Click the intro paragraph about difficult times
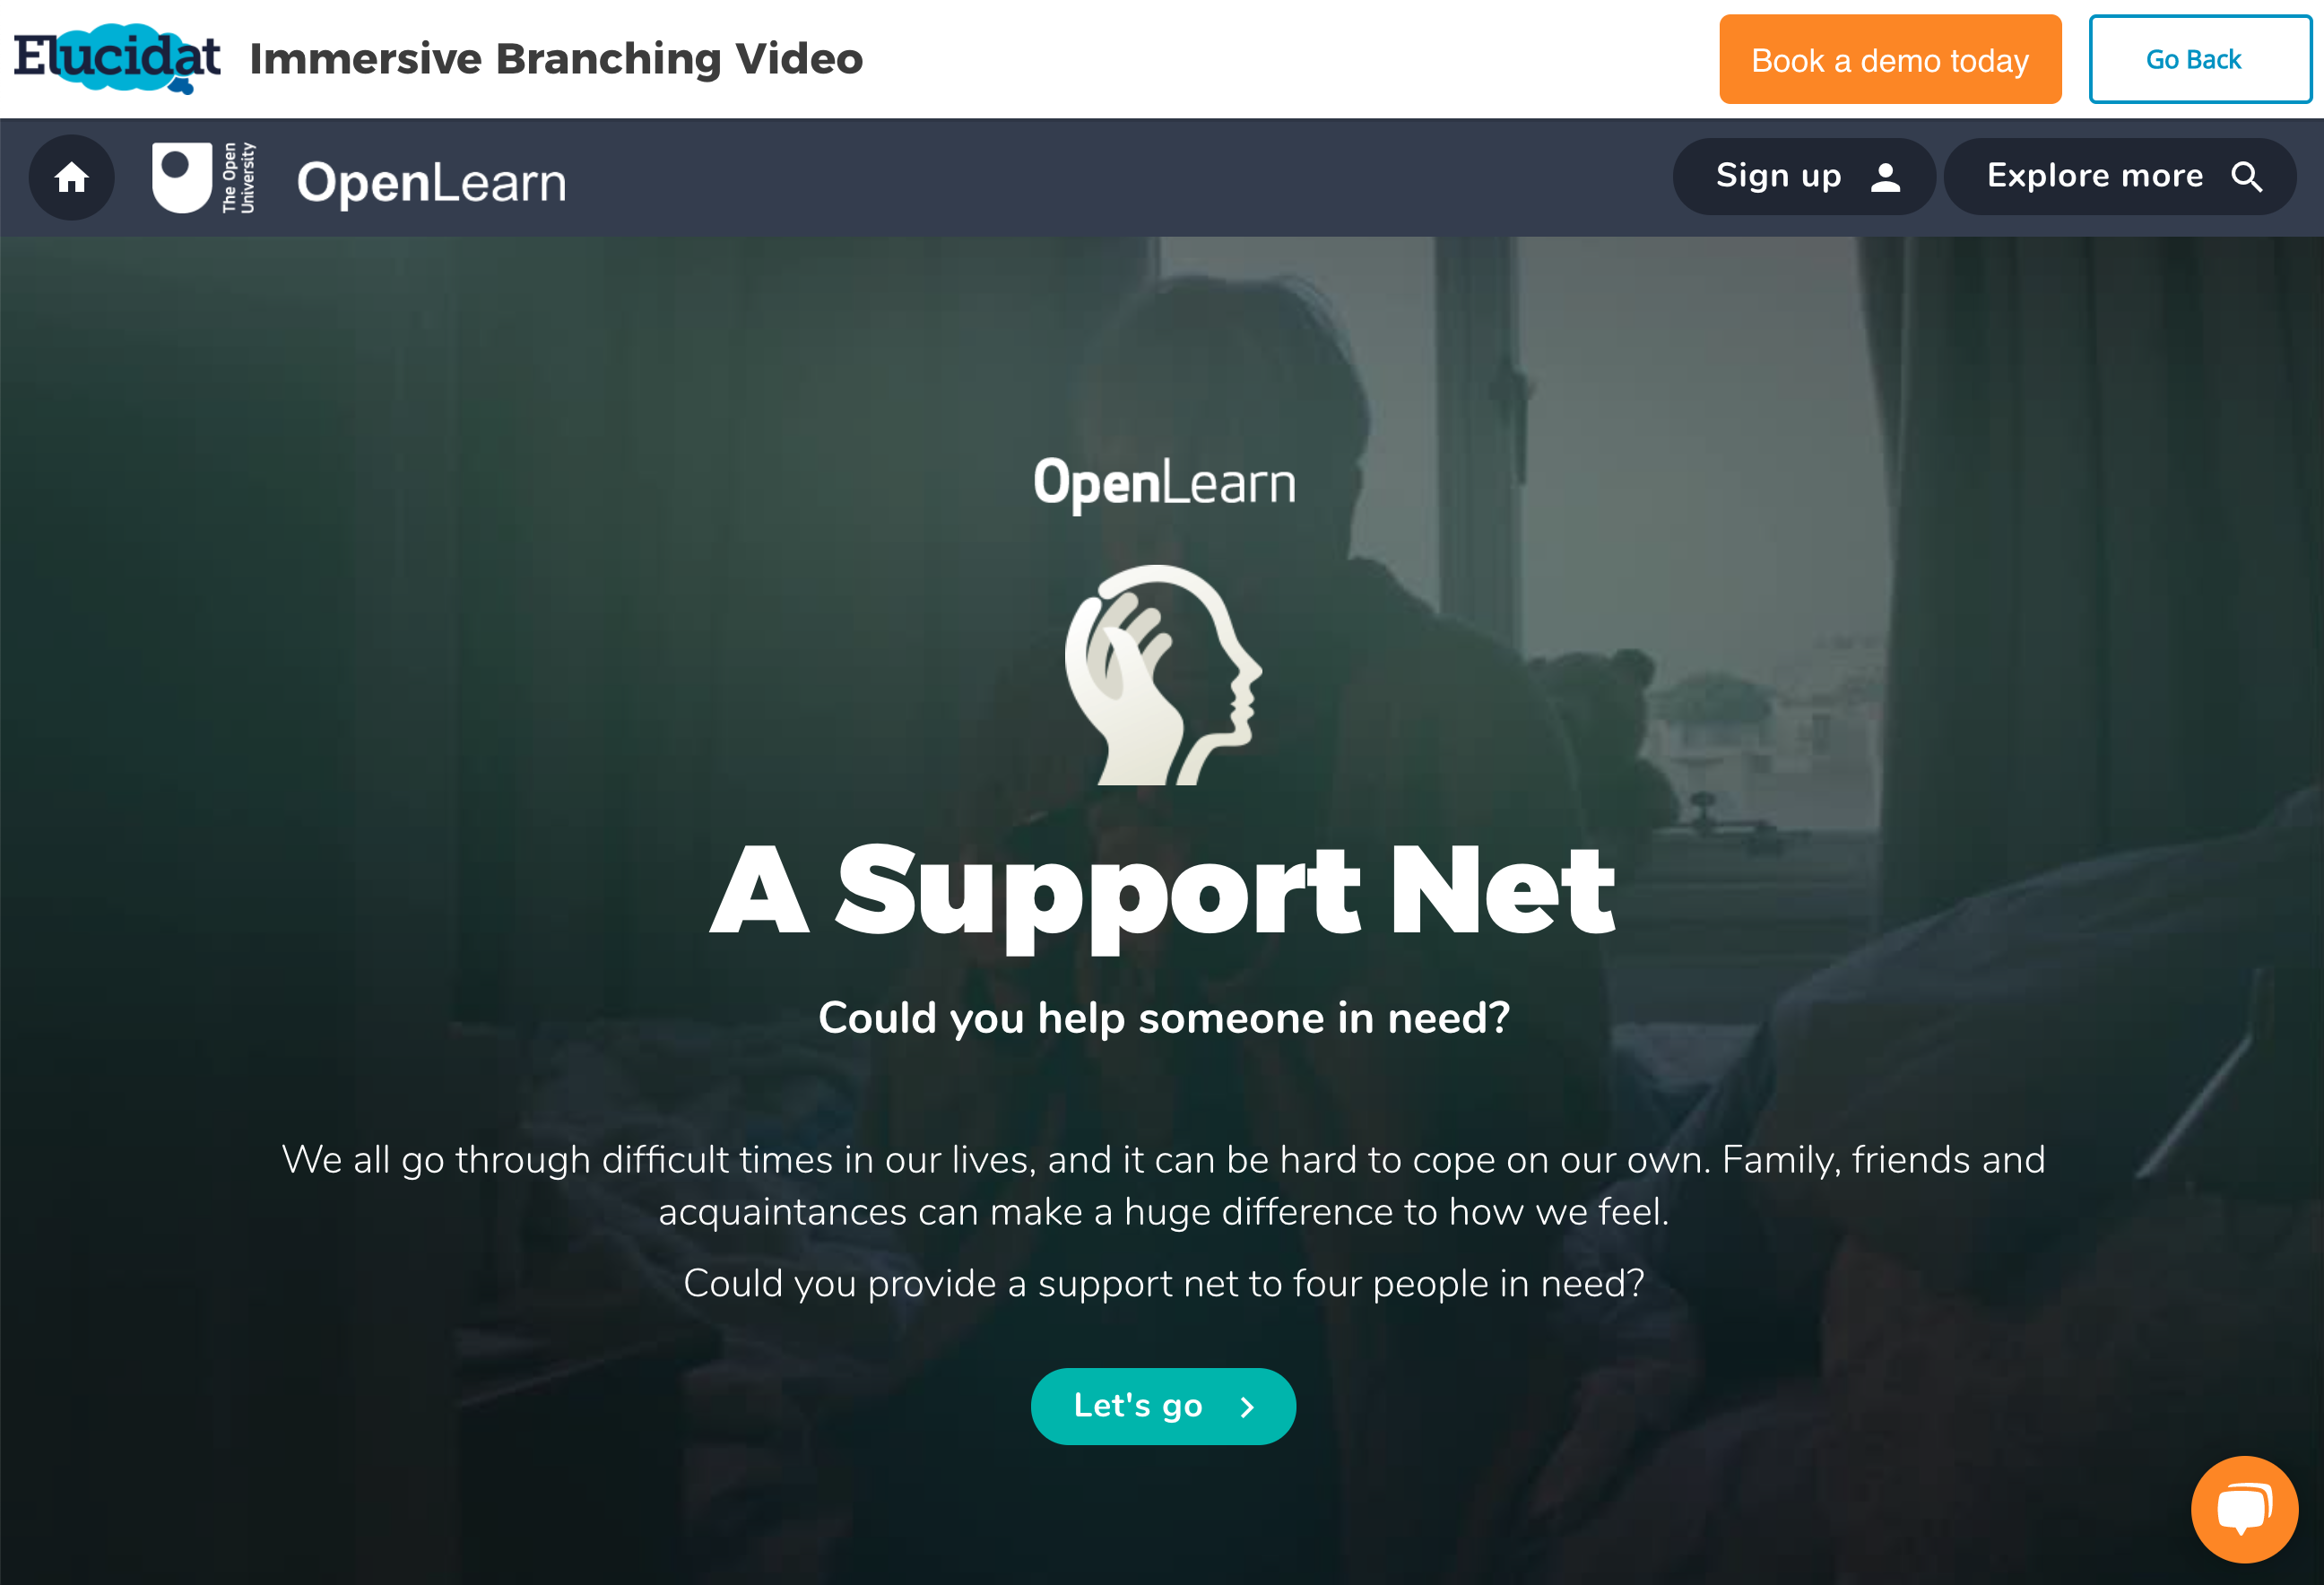This screenshot has height=1585, width=2324. coord(1163,1185)
